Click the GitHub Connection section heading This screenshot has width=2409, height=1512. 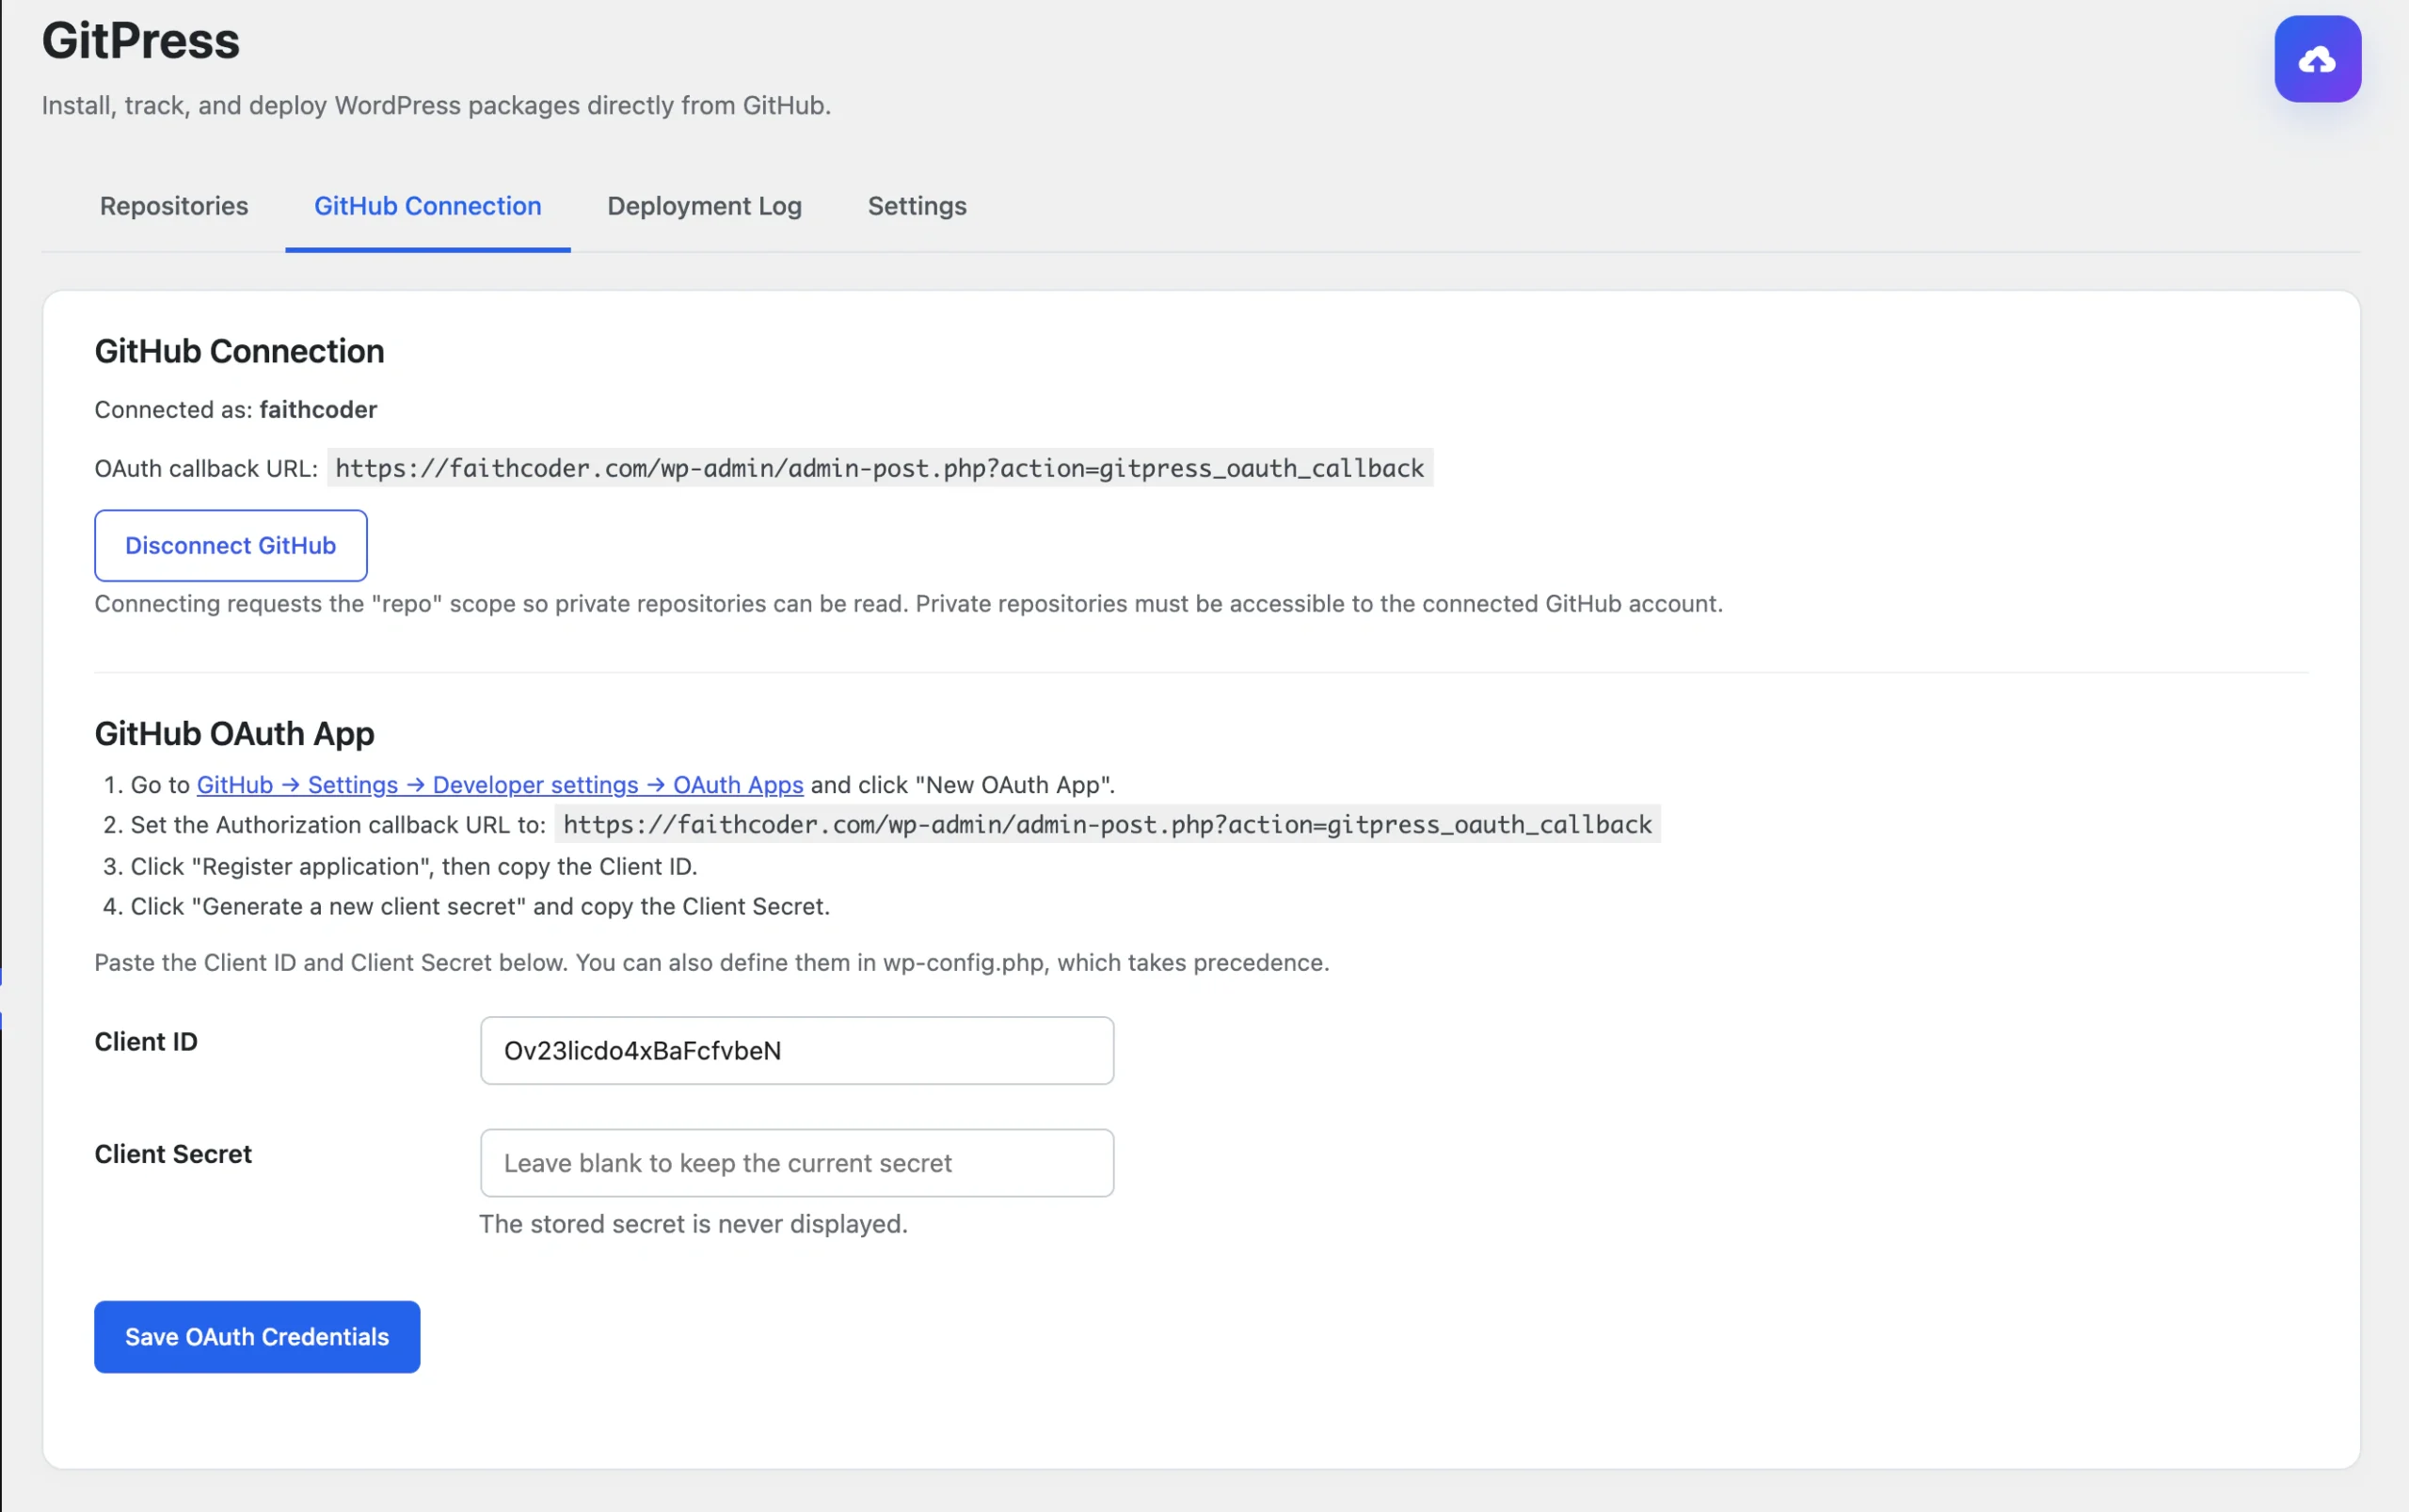(x=240, y=352)
